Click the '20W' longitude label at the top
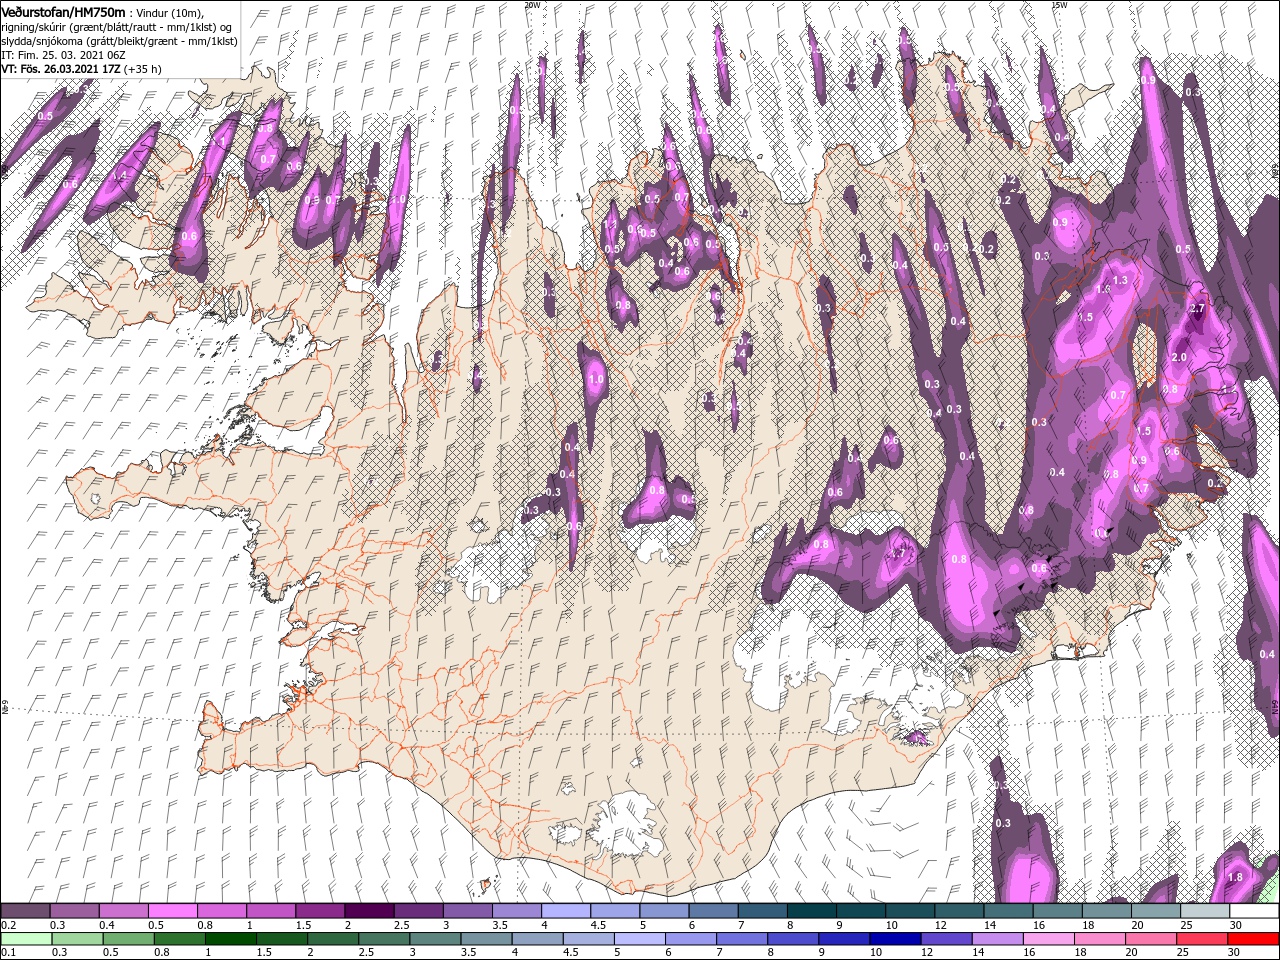Screen dimensions: 1280x960 (532, 4)
